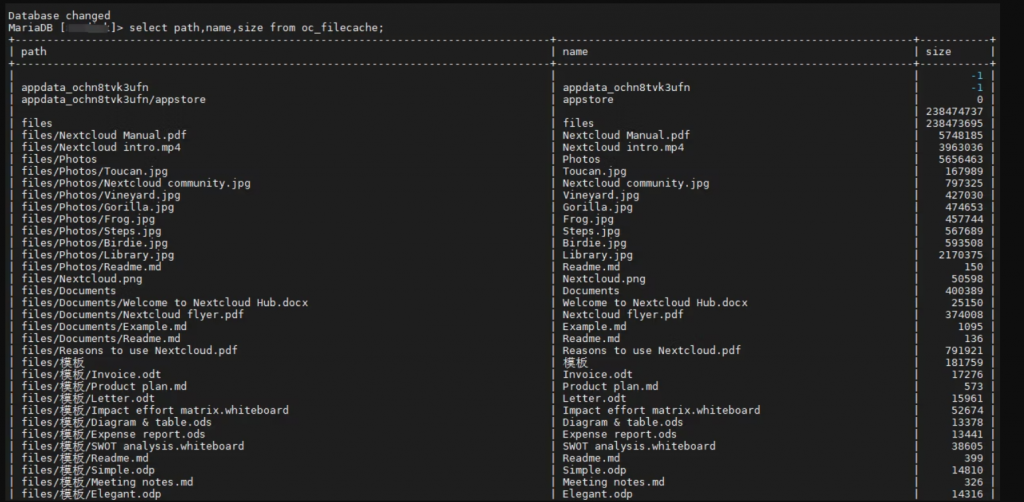1024x502 pixels.
Task: Click size value 400389
Action: (x=964, y=291)
